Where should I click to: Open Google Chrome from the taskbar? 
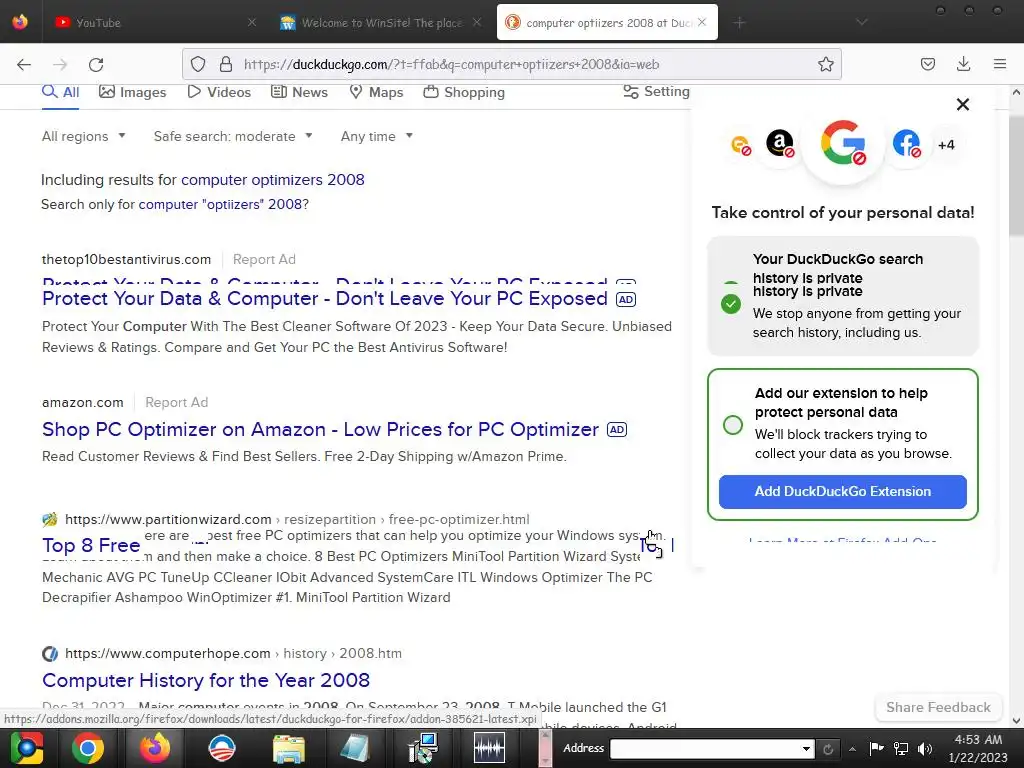click(x=88, y=748)
